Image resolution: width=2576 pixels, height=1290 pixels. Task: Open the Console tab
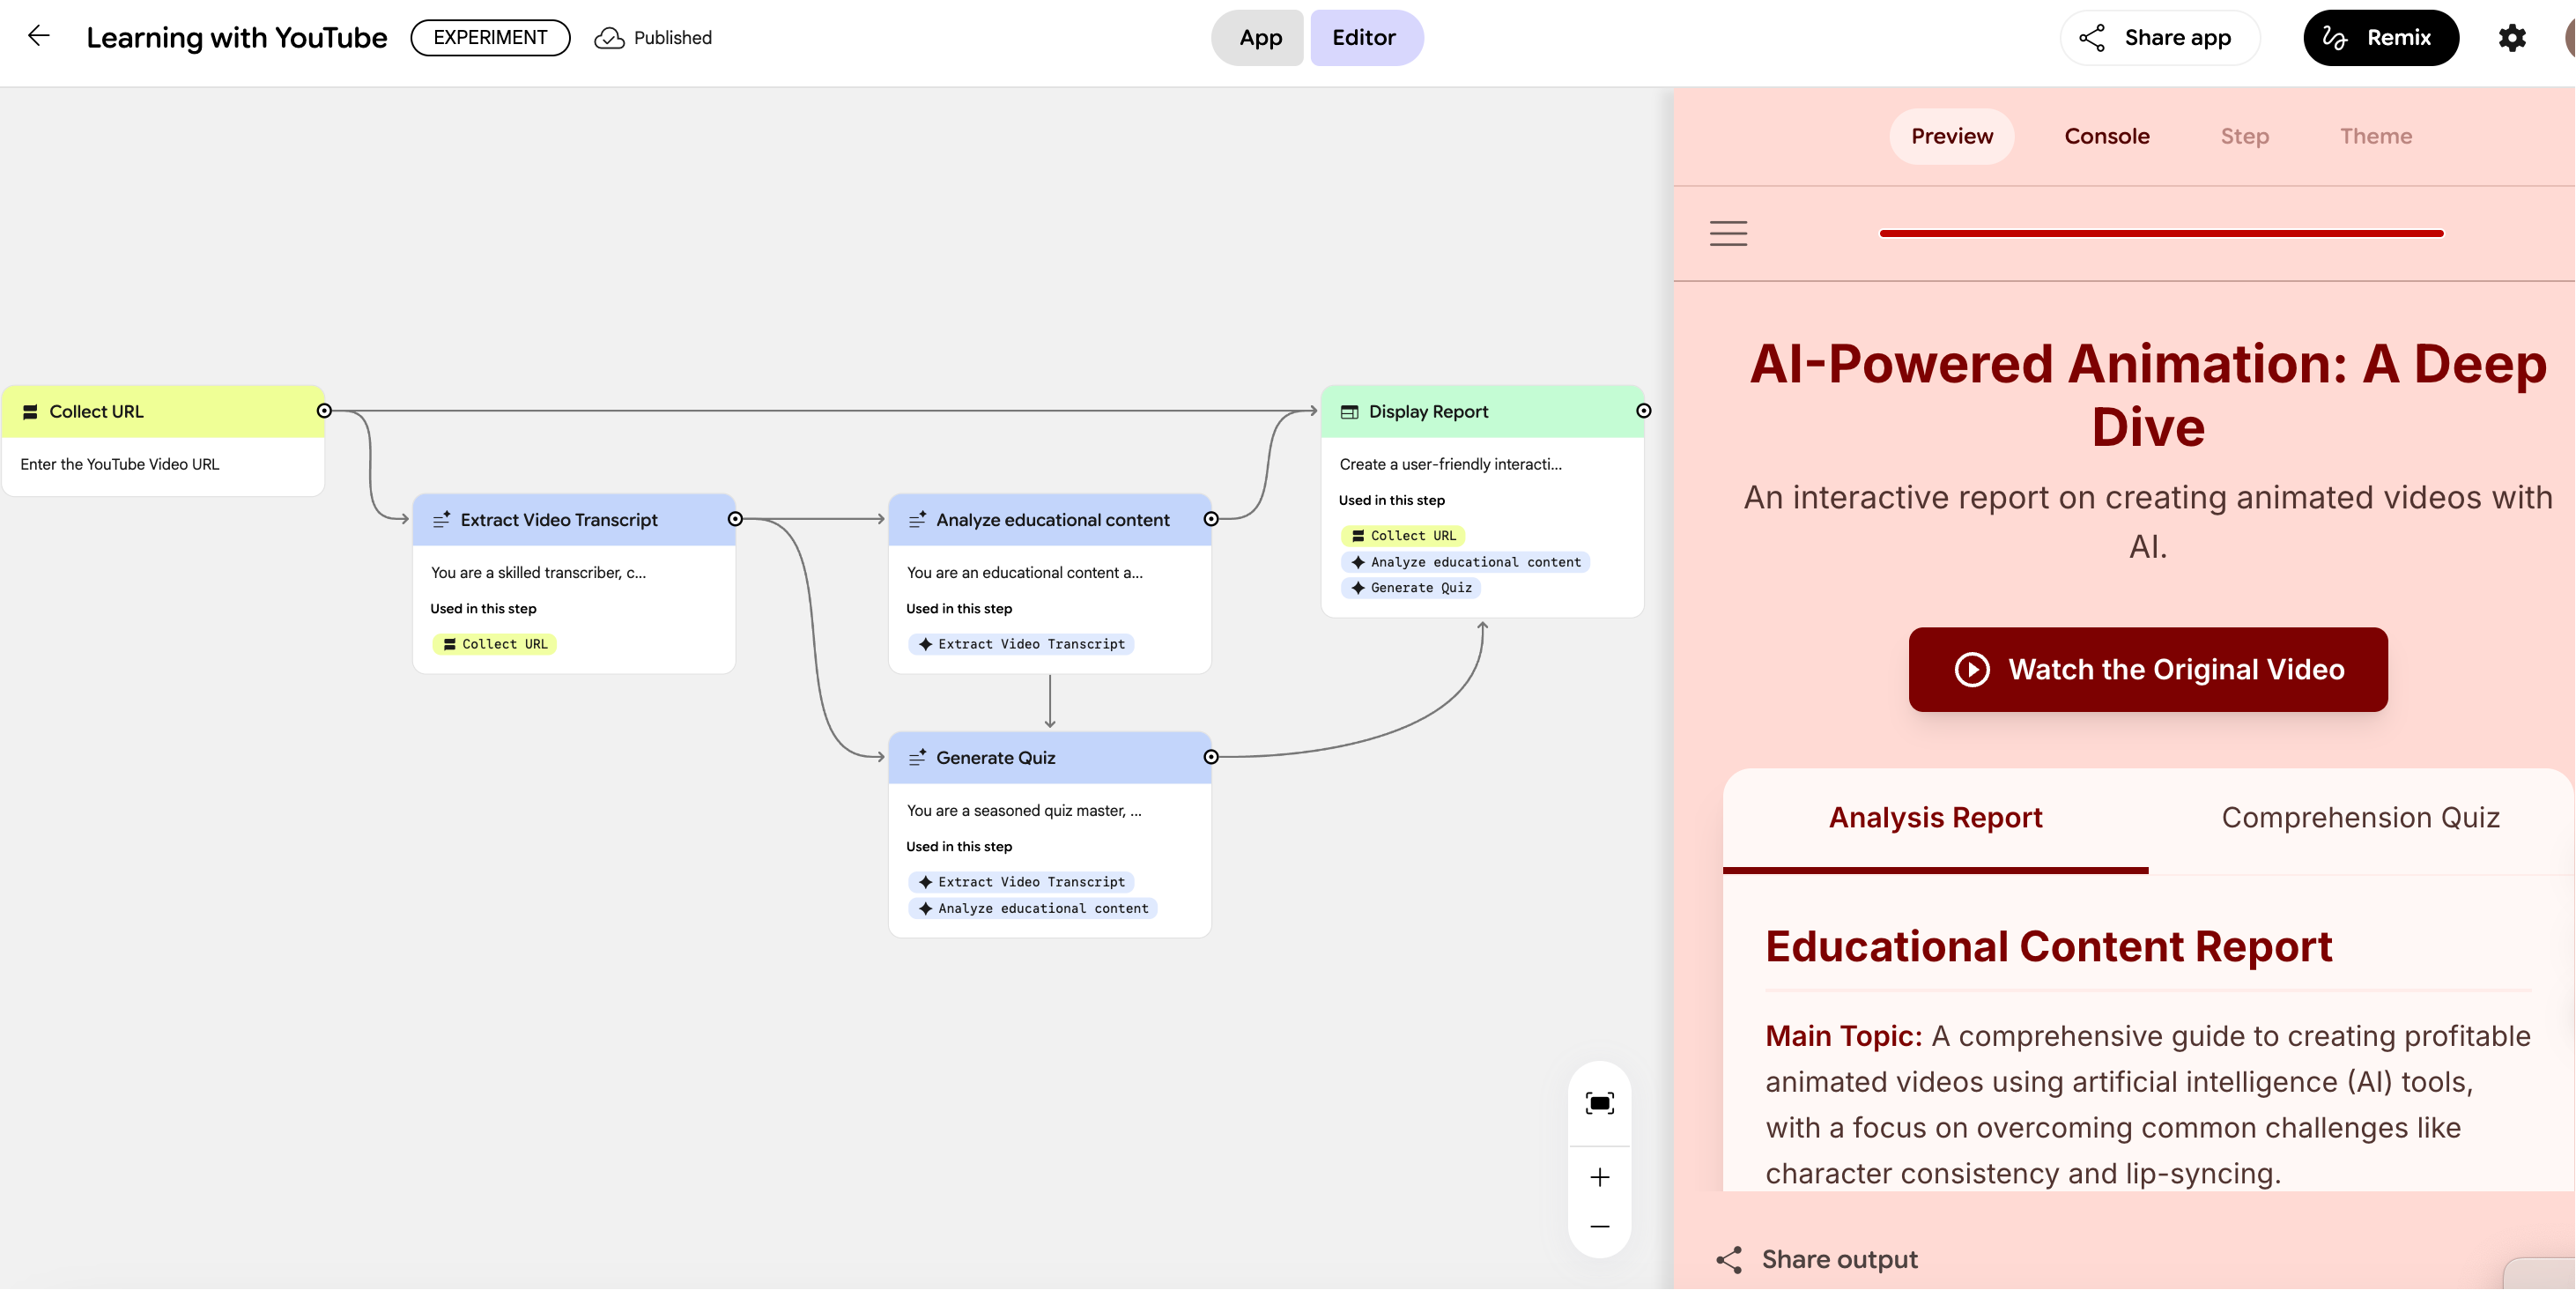pyautogui.click(x=2106, y=136)
